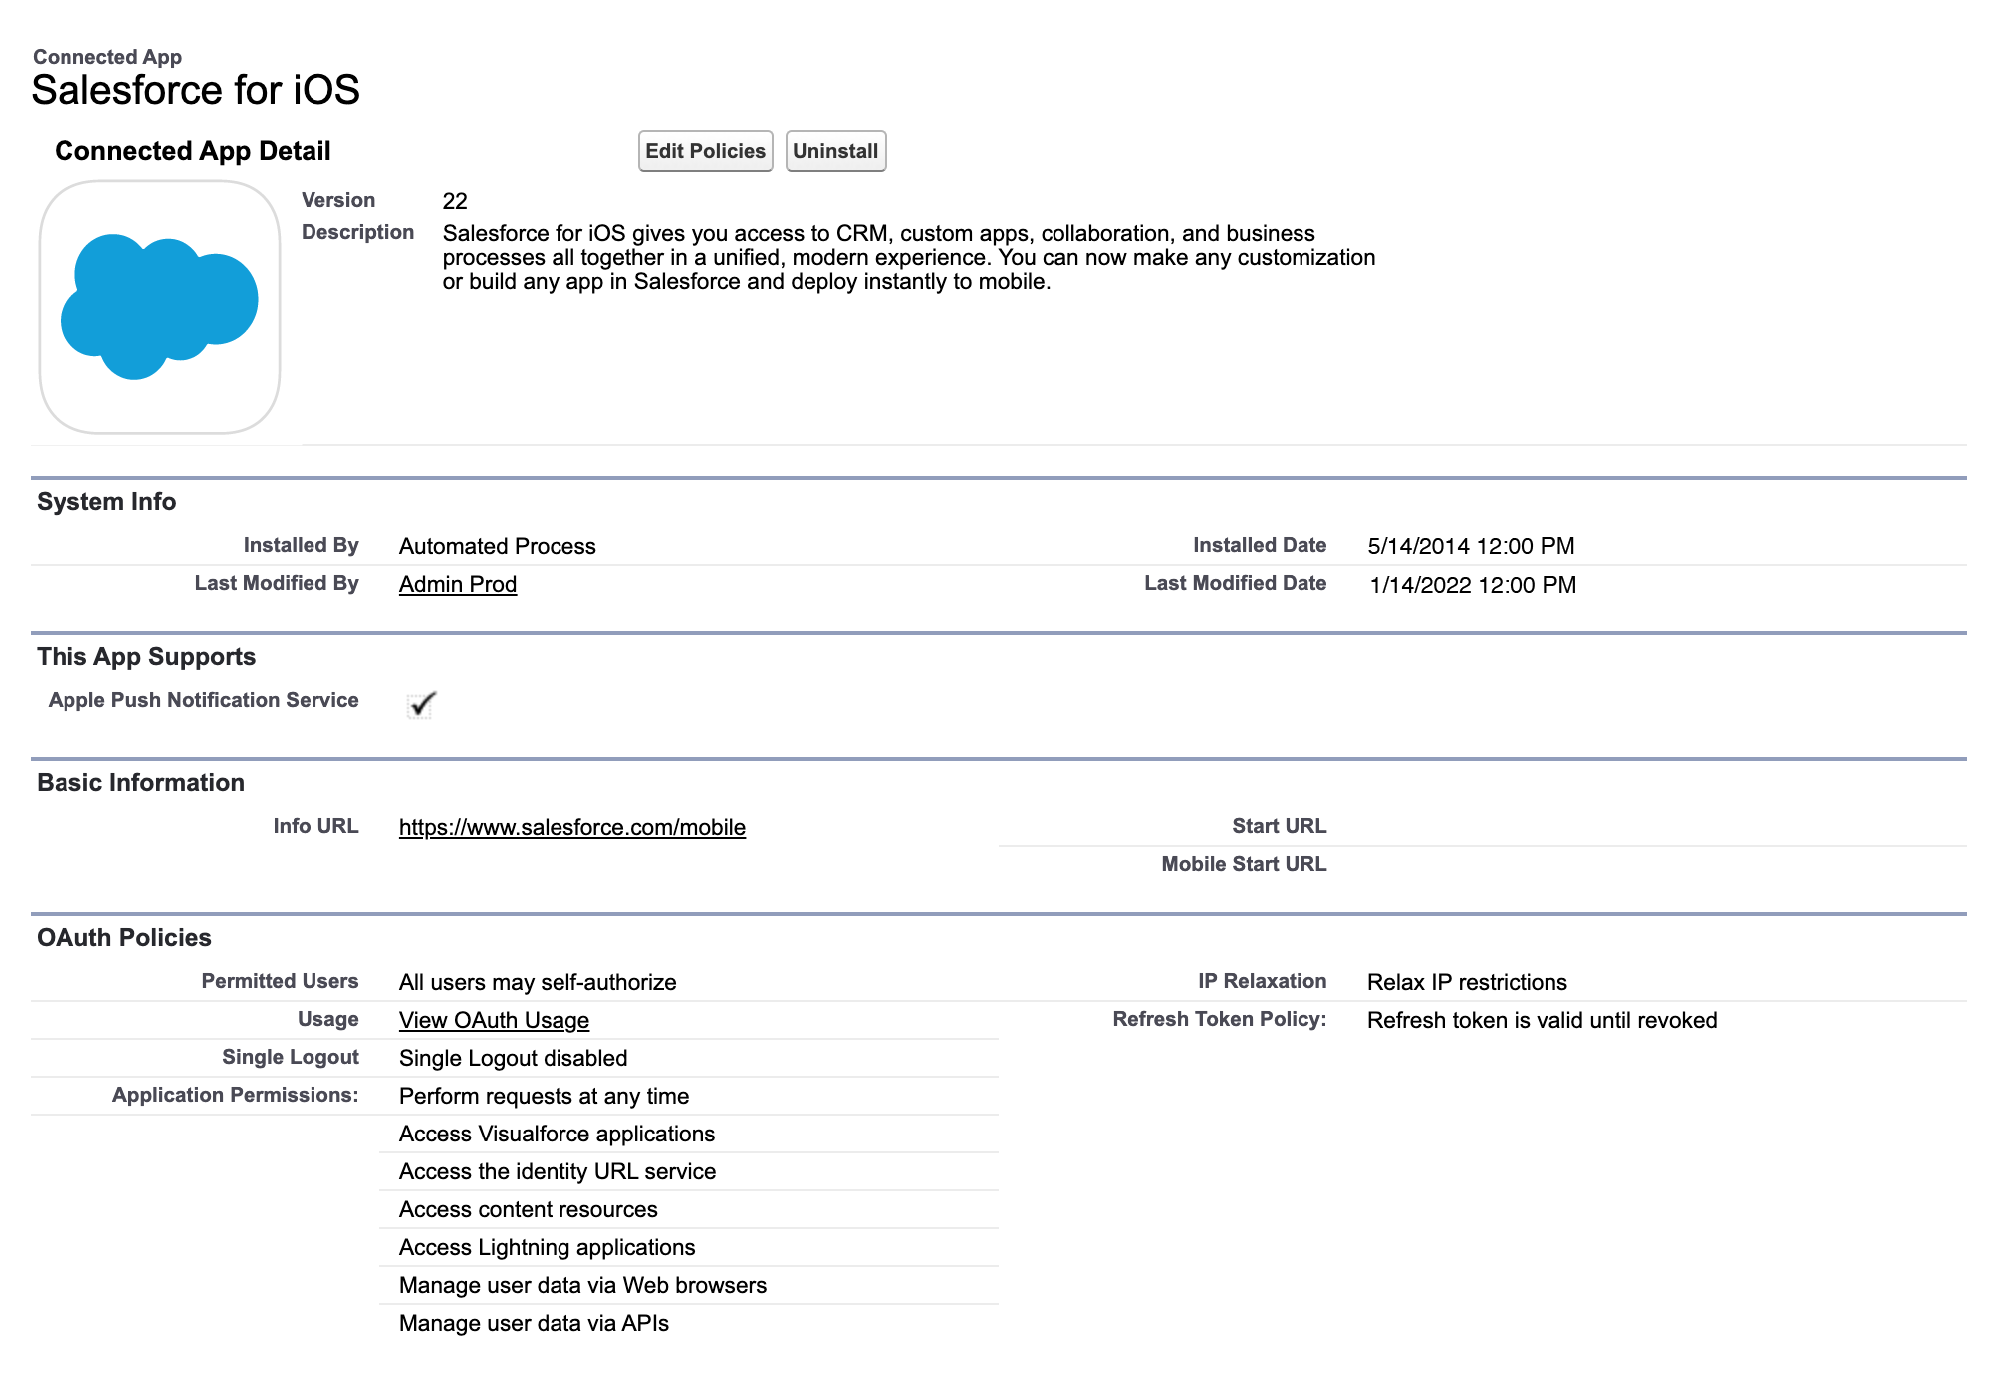This screenshot has width=2001, height=1400.
Task: Click the 'Automated Process' installed by value
Action: tap(496, 546)
